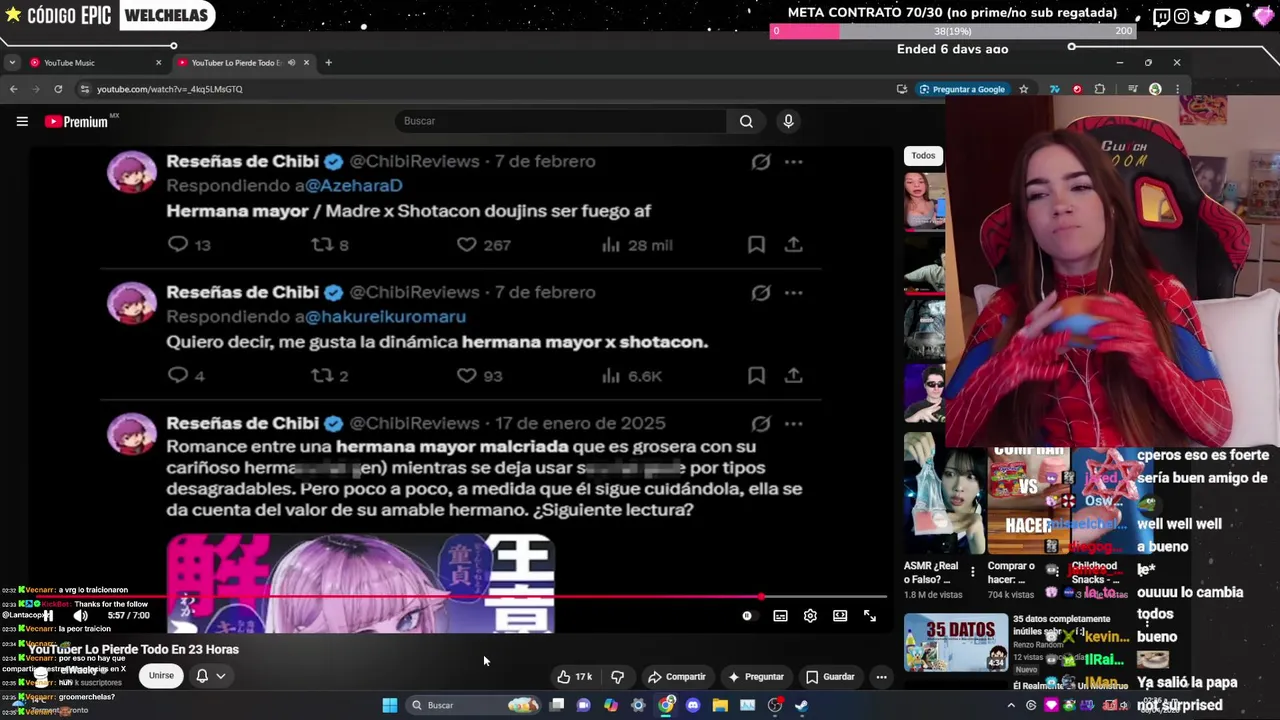Click the YouTube icon in stream overlay
The height and width of the screenshot is (720, 1280).
tap(1228, 17)
